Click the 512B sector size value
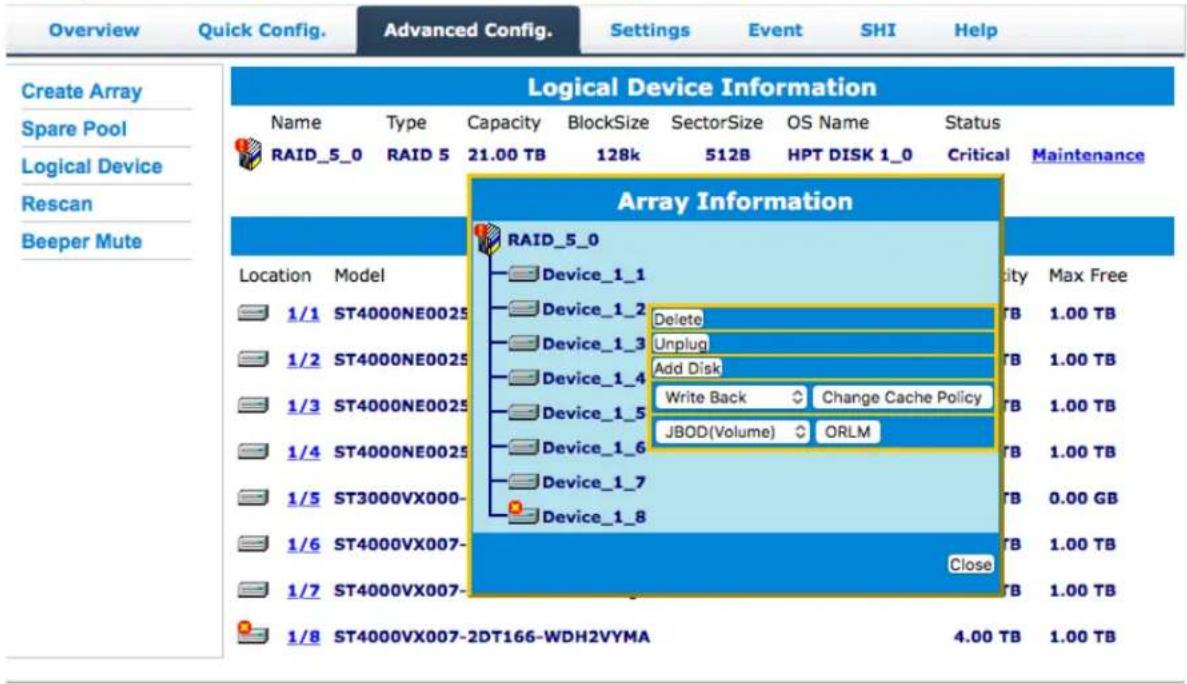This screenshot has width=1187, height=684. click(x=727, y=155)
